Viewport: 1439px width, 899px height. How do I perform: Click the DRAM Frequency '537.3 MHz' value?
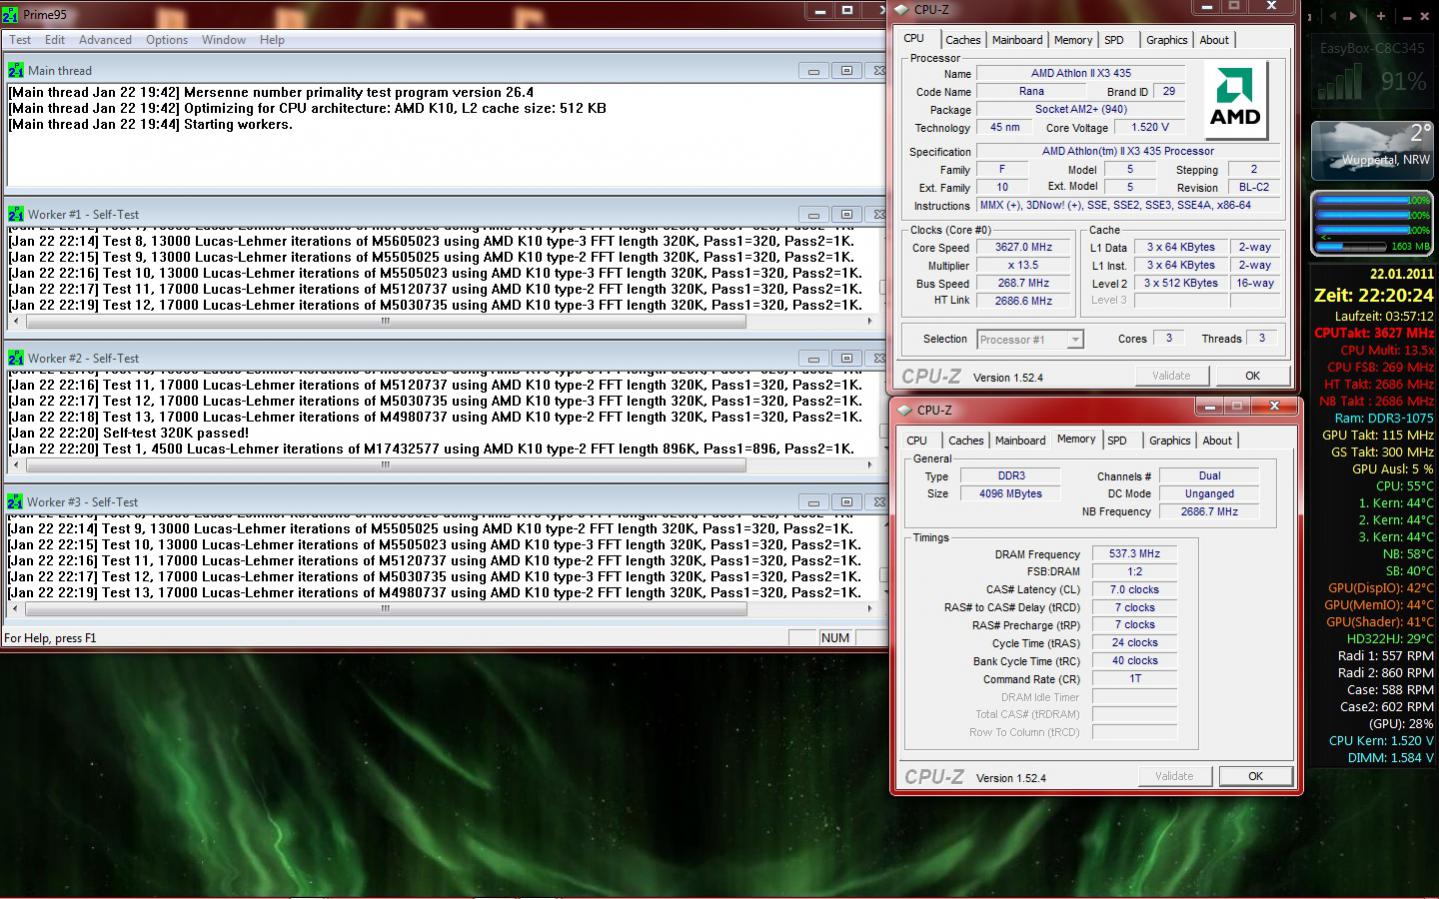[1134, 553]
